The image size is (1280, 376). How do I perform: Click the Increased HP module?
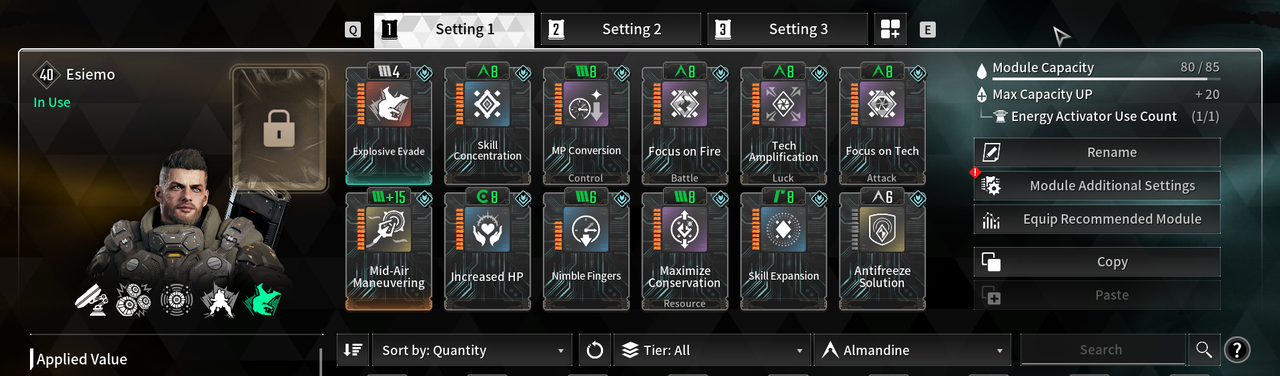(x=488, y=249)
